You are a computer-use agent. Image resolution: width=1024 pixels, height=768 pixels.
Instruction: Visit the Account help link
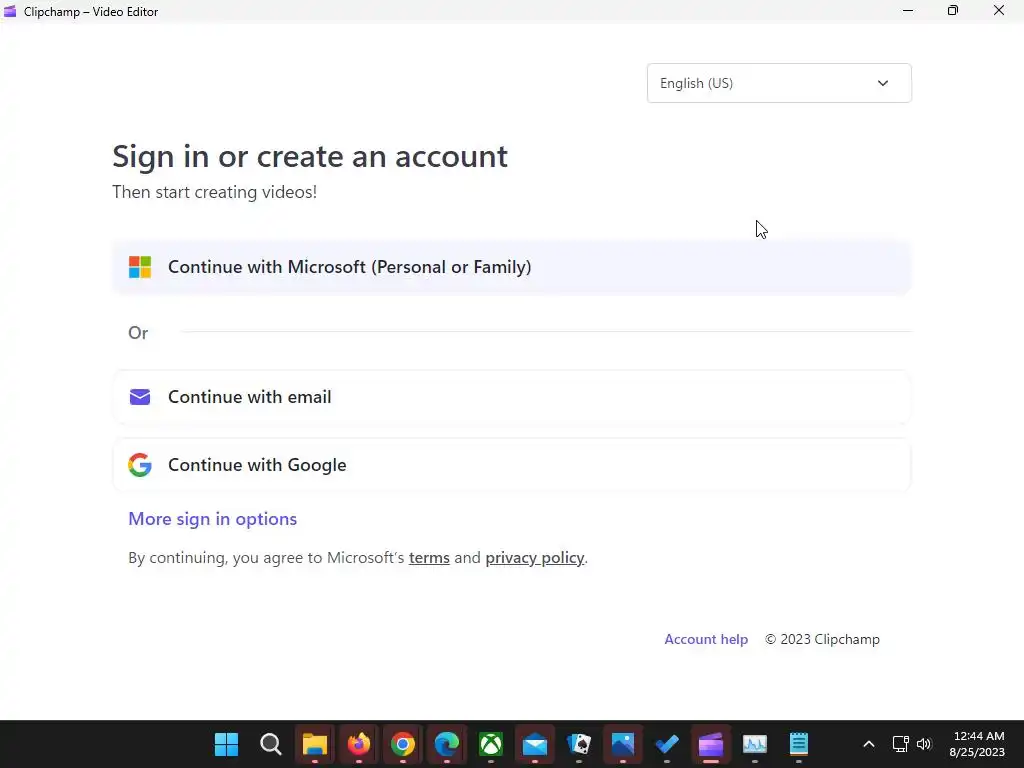(706, 639)
